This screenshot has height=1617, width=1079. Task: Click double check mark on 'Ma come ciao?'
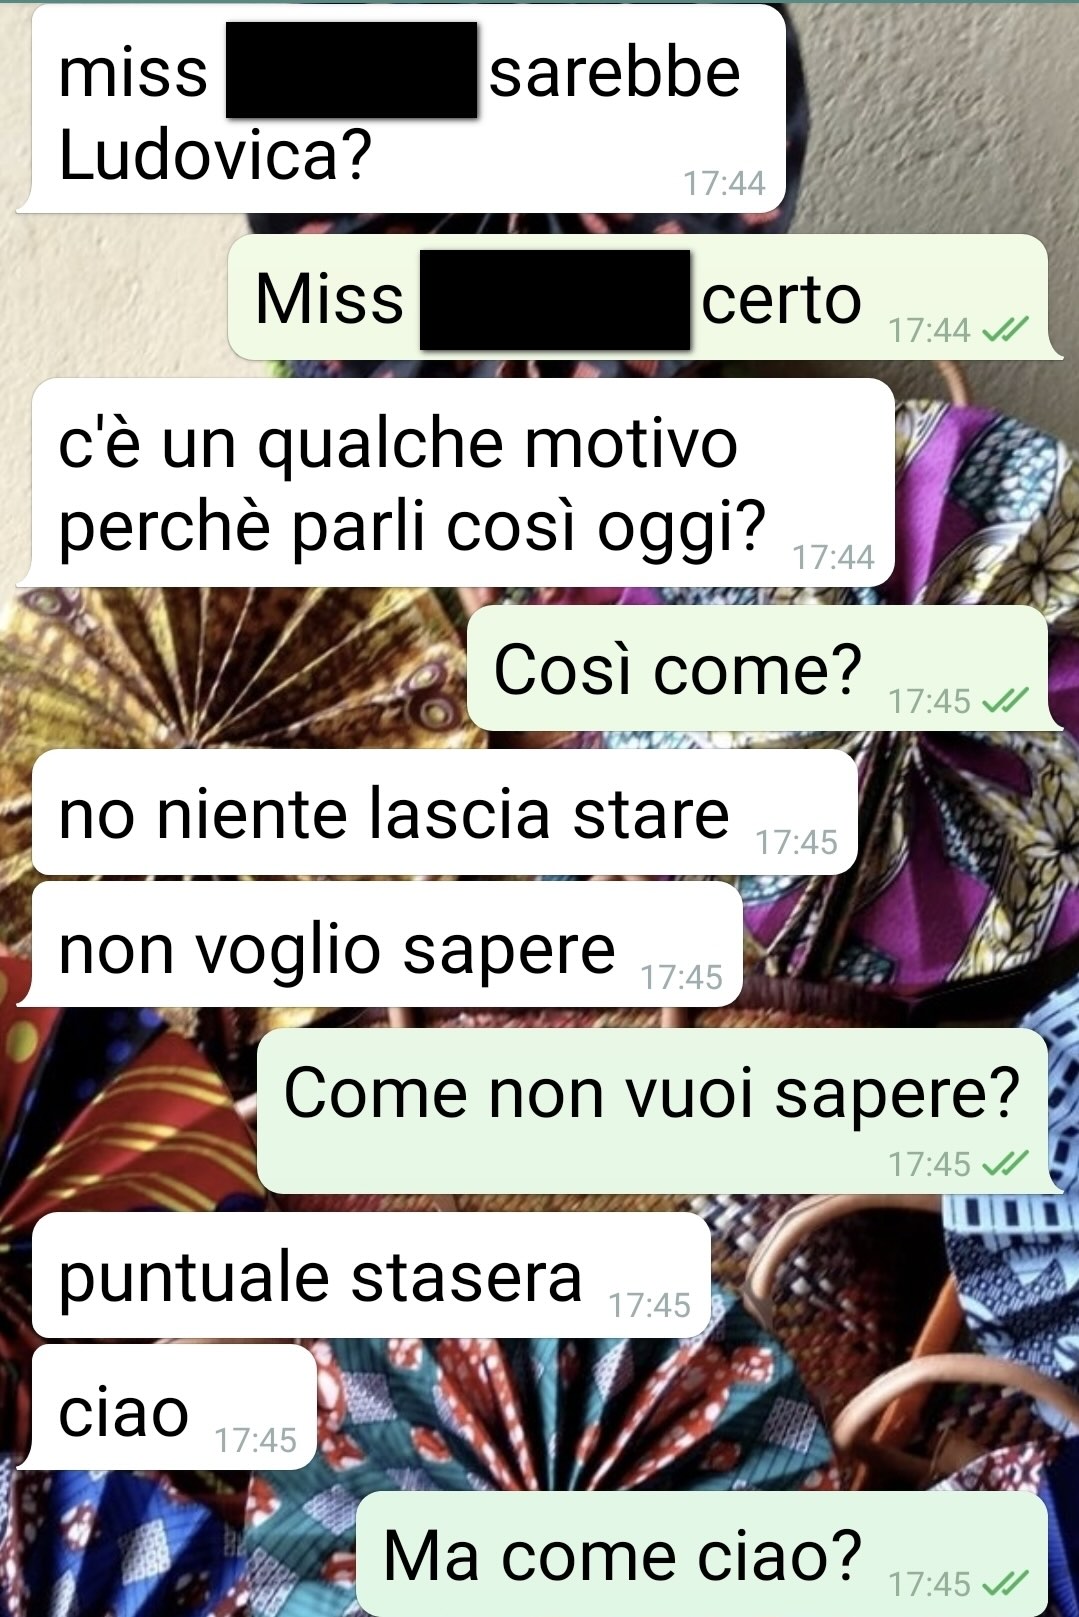(1005, 1583)
